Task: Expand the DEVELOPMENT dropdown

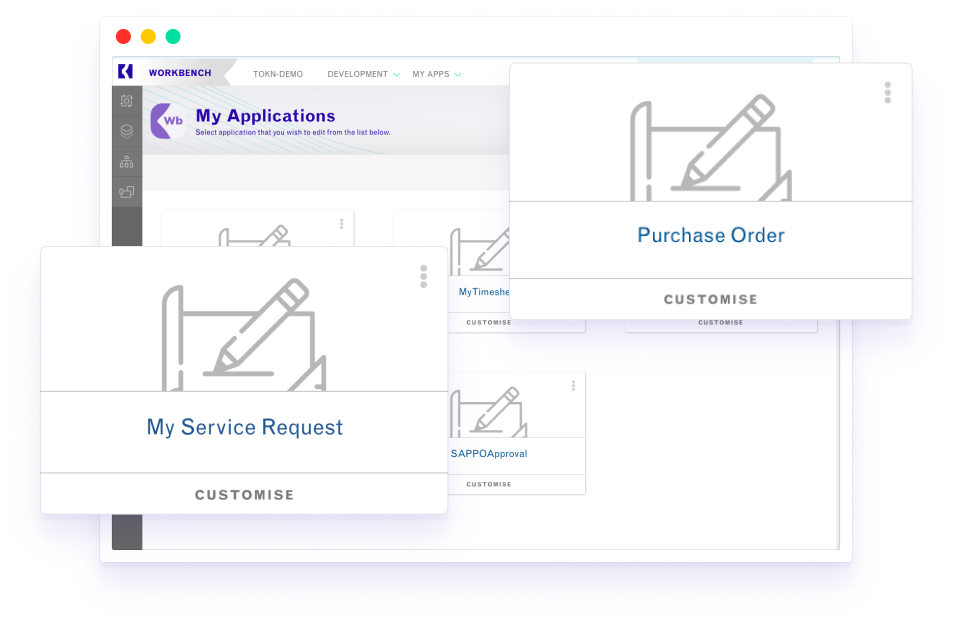Action: (x=363, y=74)
